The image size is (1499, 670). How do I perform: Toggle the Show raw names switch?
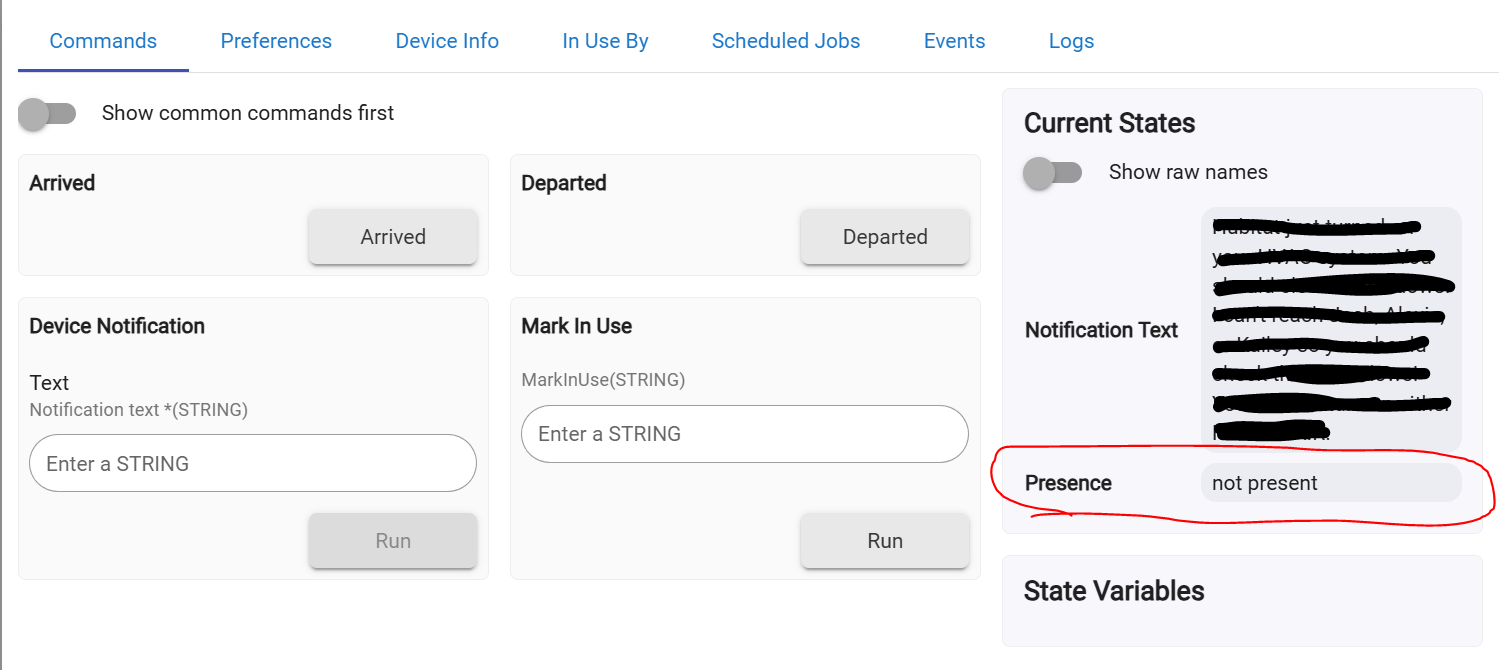tap(1052, 172)
